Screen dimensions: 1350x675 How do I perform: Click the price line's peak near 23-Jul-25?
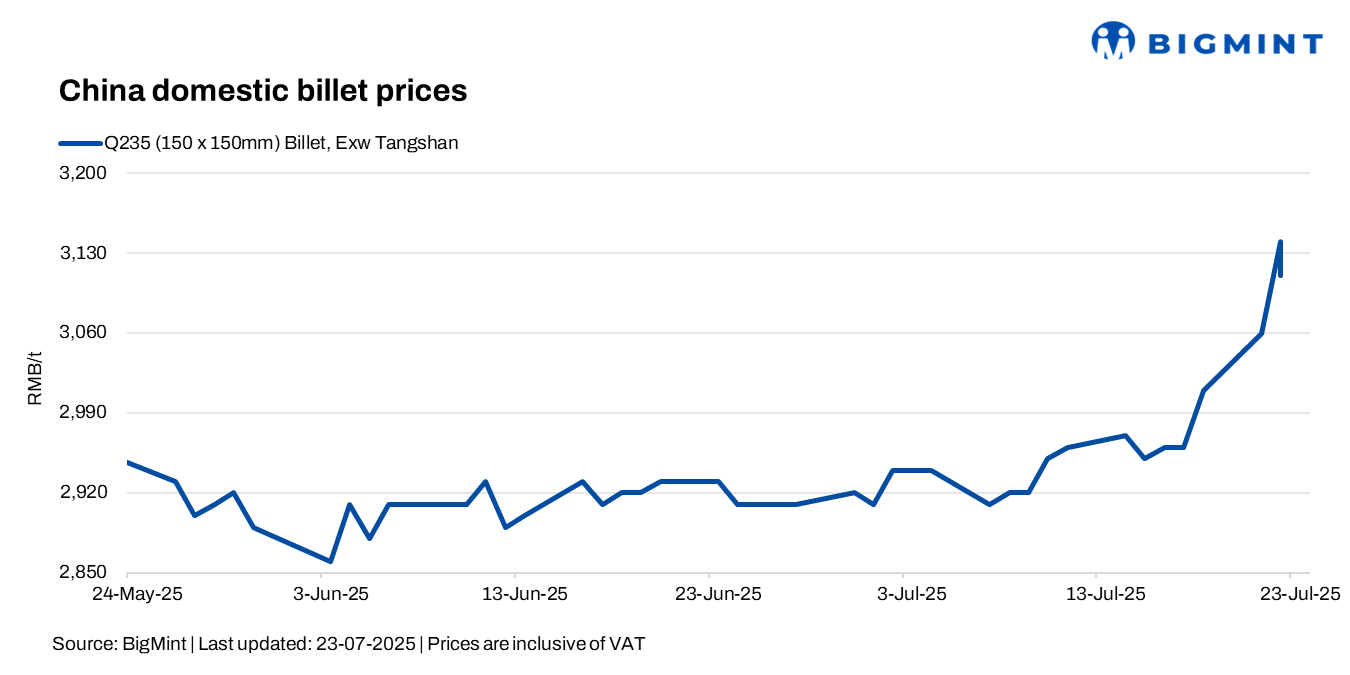click(1280, 242)
